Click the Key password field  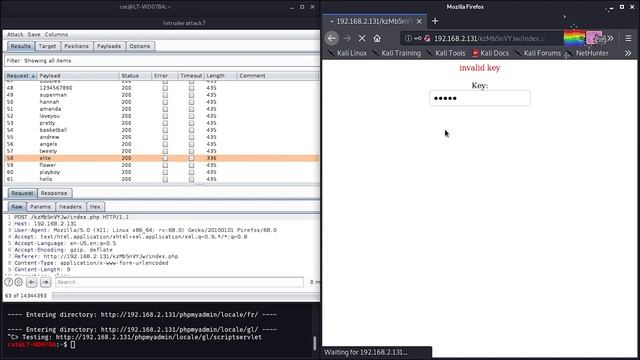(x=480, y=98)
